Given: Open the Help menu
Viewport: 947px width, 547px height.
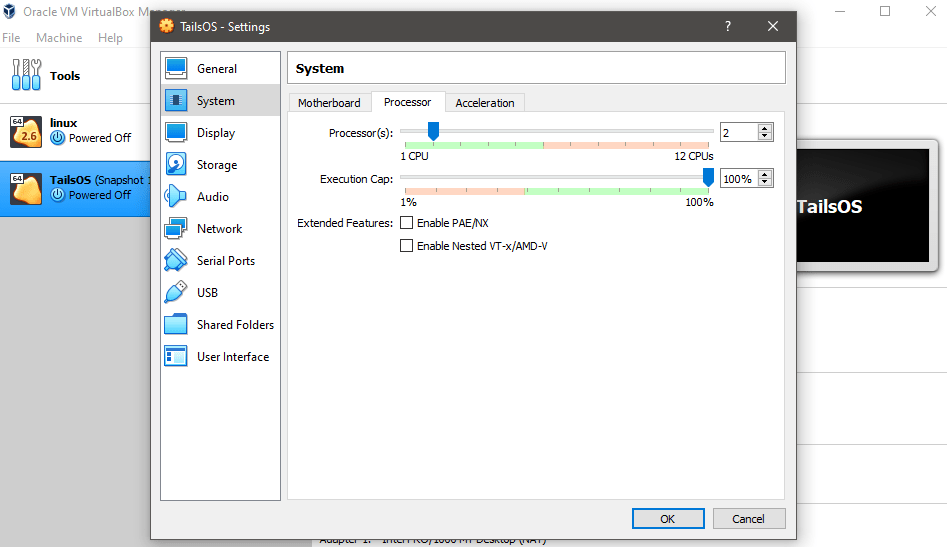Looking at the screenshot, I should (111, 37).
